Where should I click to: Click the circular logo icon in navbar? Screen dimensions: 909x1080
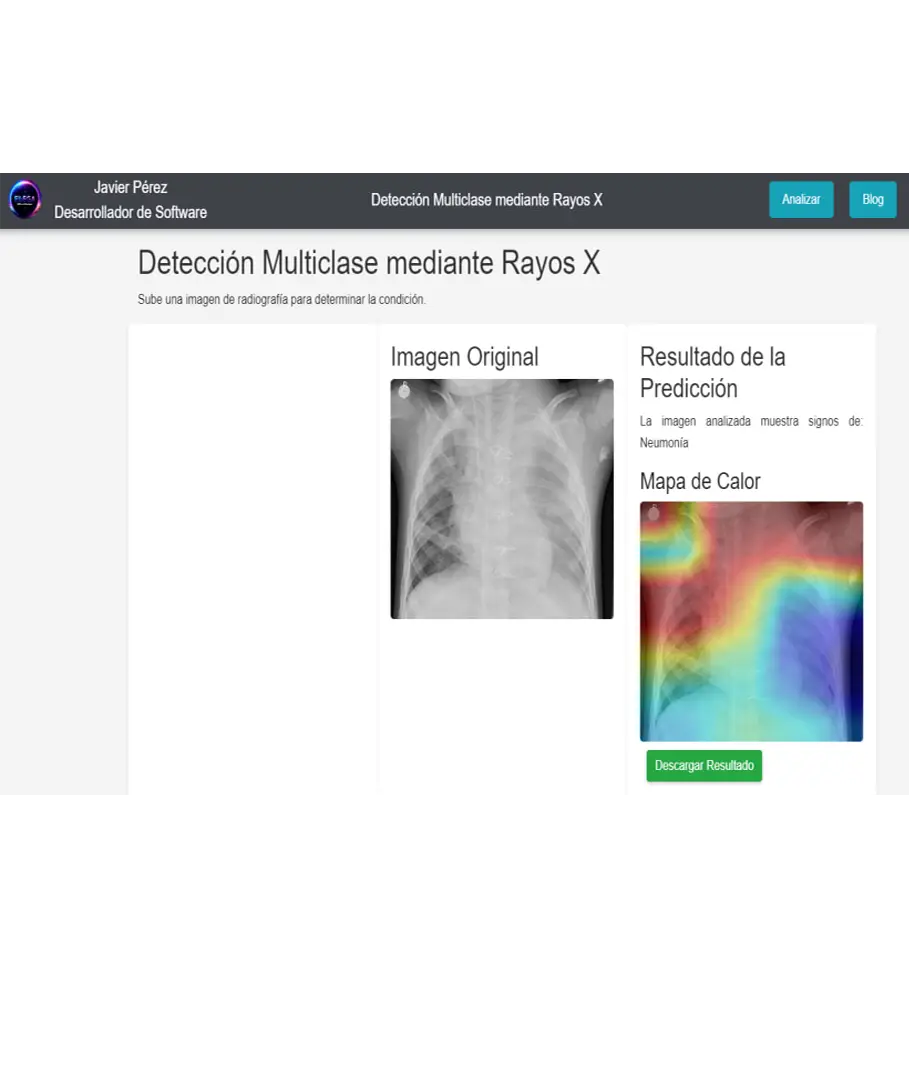(25, 200)
